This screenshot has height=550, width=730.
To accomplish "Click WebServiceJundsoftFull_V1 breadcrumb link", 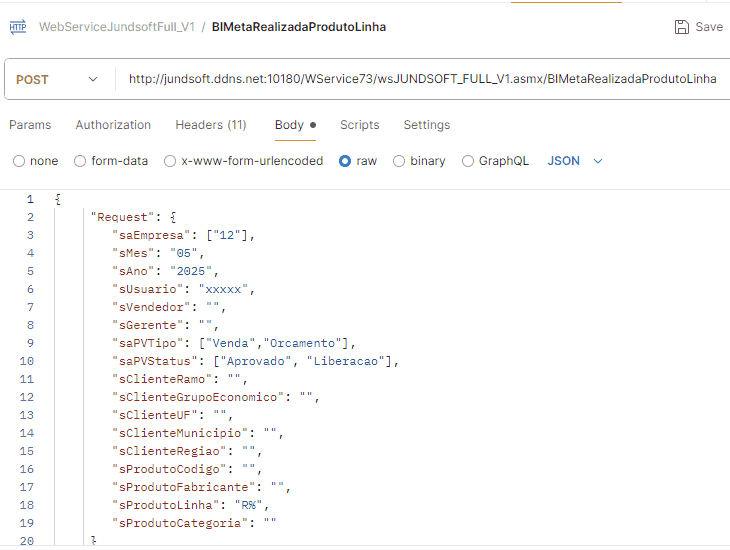I will tap(116, 27).
